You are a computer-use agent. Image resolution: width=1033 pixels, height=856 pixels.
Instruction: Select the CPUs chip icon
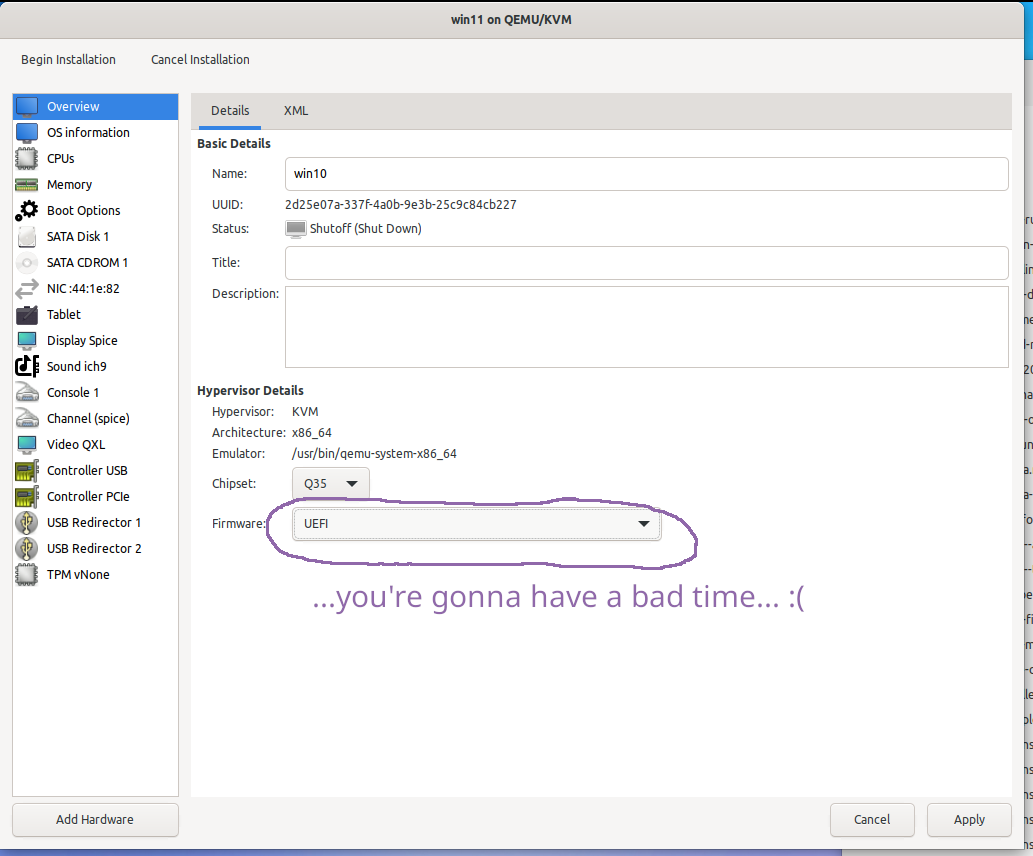tap(27, 159)
